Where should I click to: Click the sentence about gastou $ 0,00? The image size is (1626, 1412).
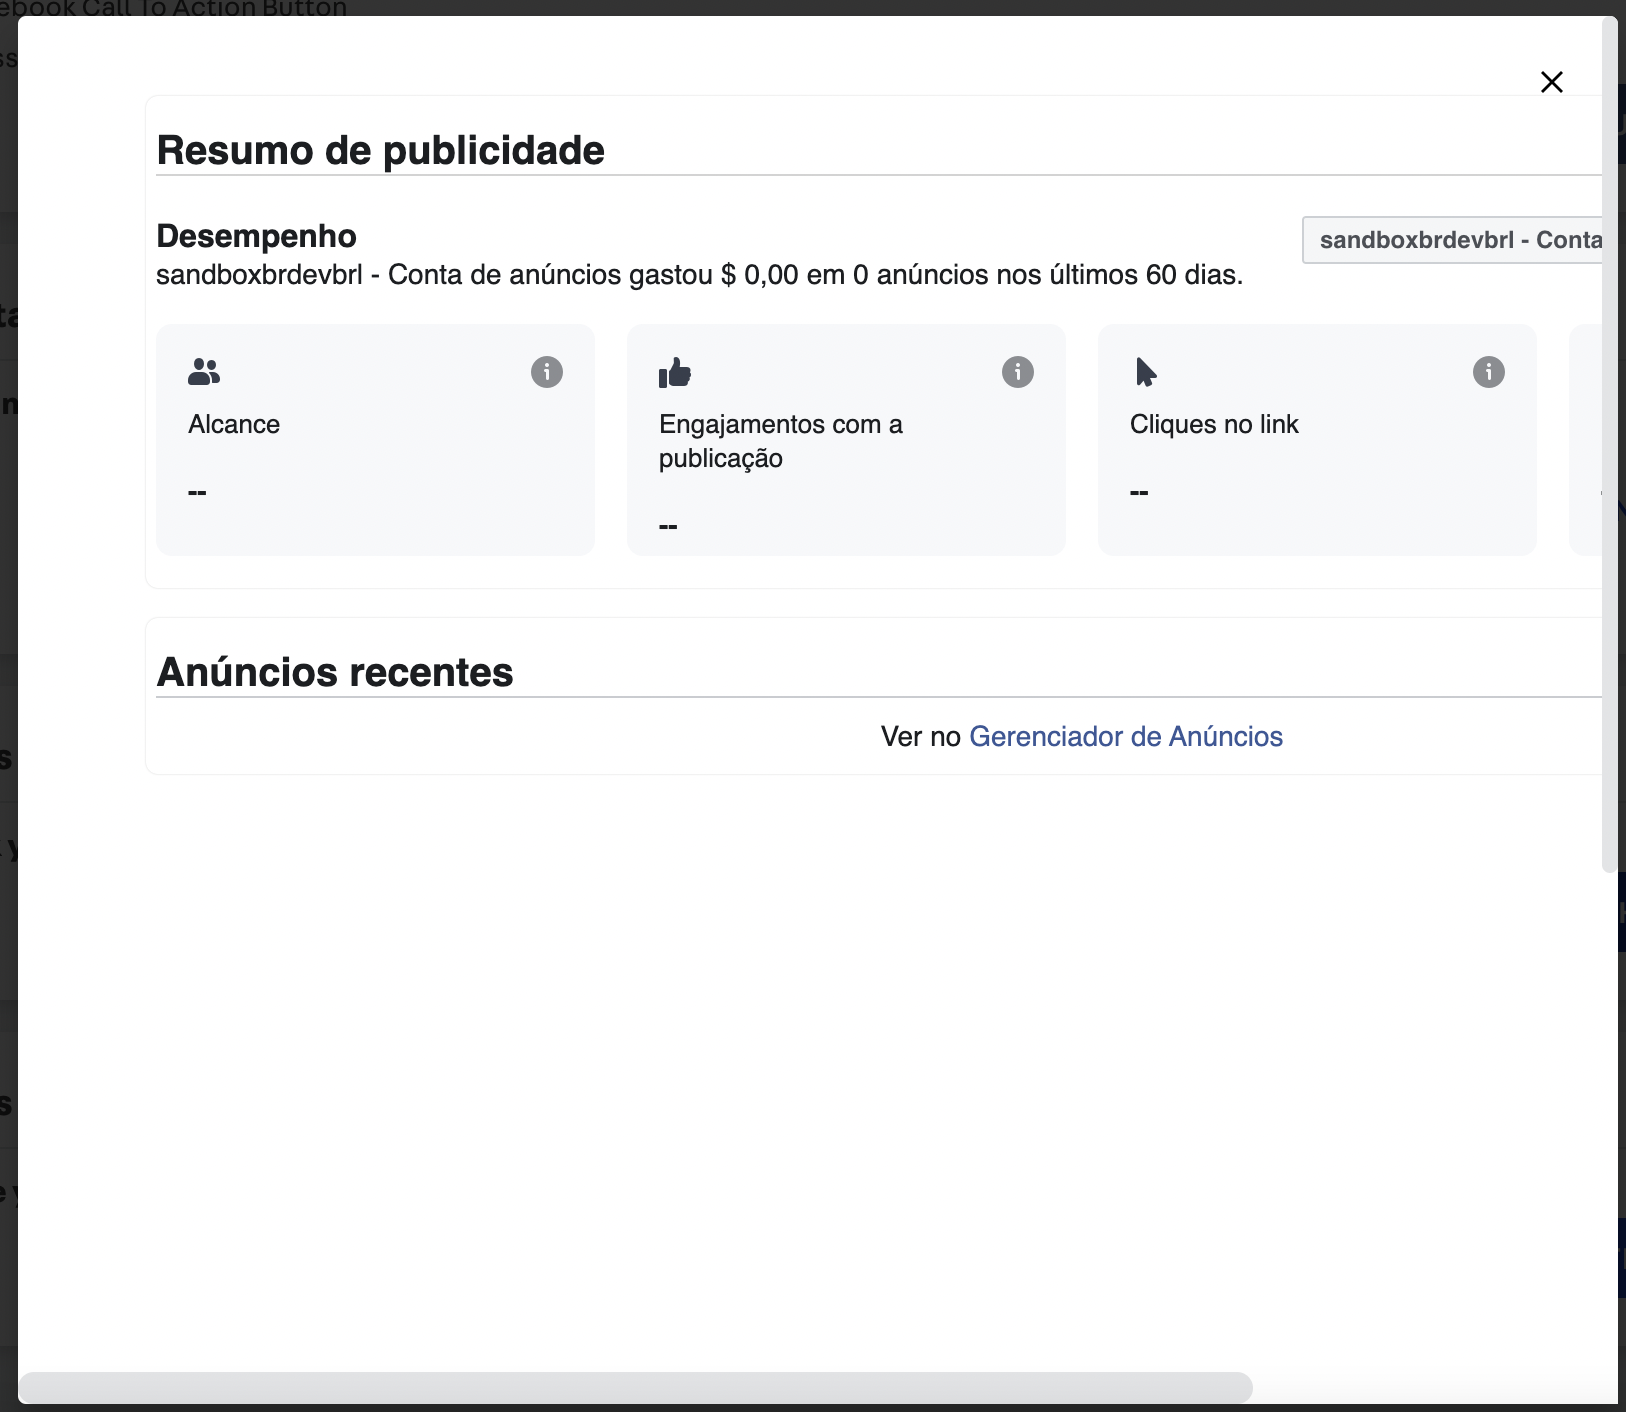[x=700, y=275]
